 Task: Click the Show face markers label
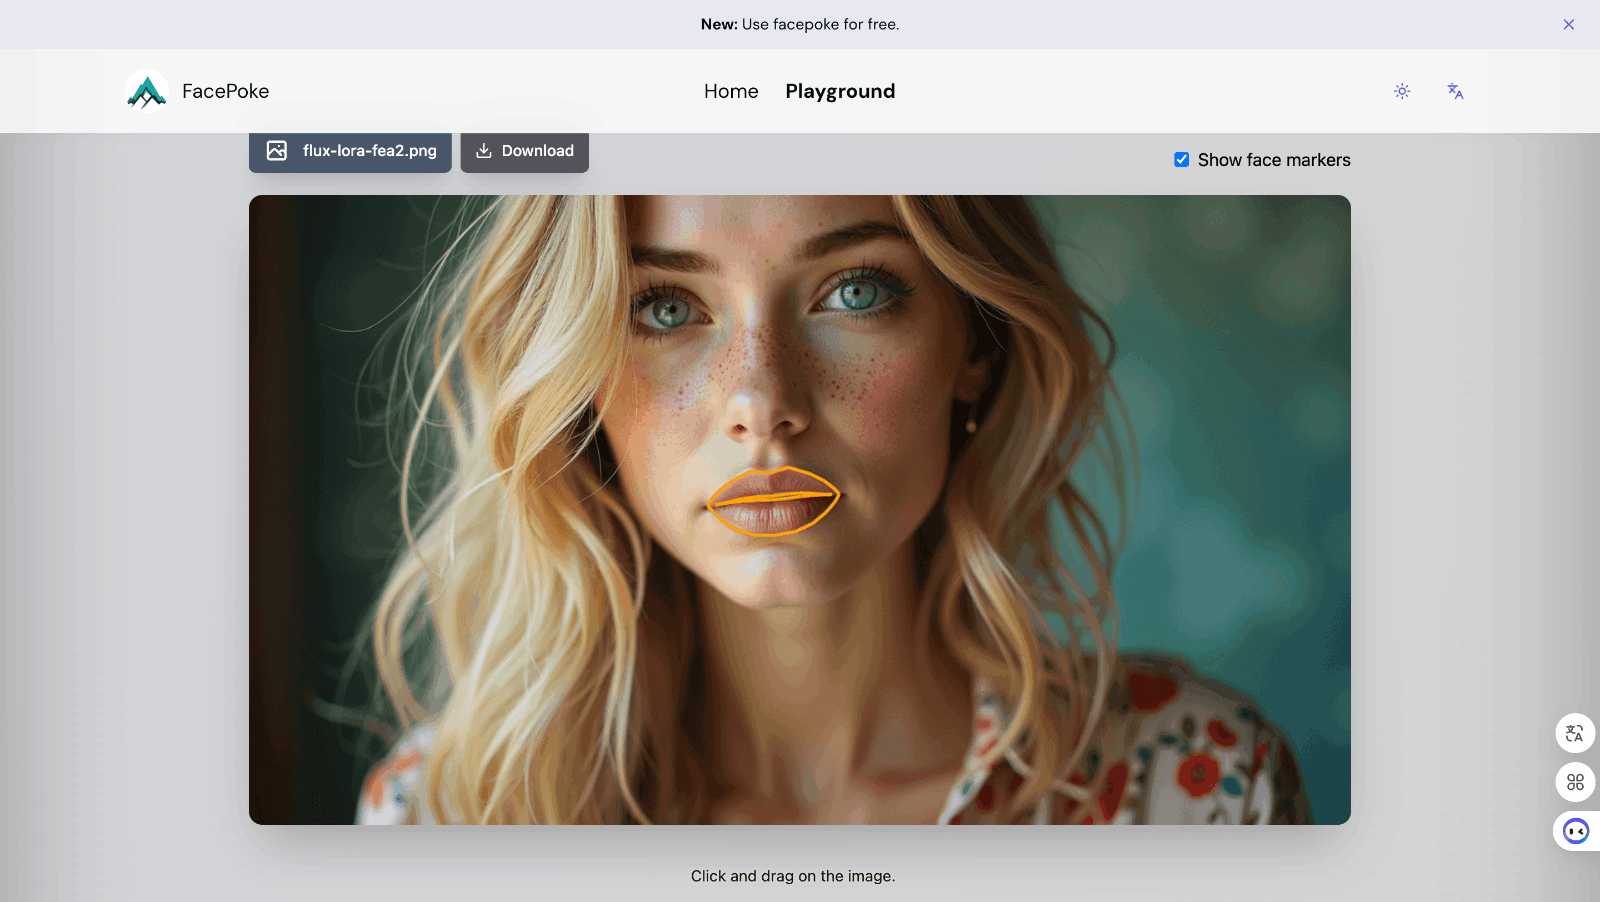[x=1274, y=160]
